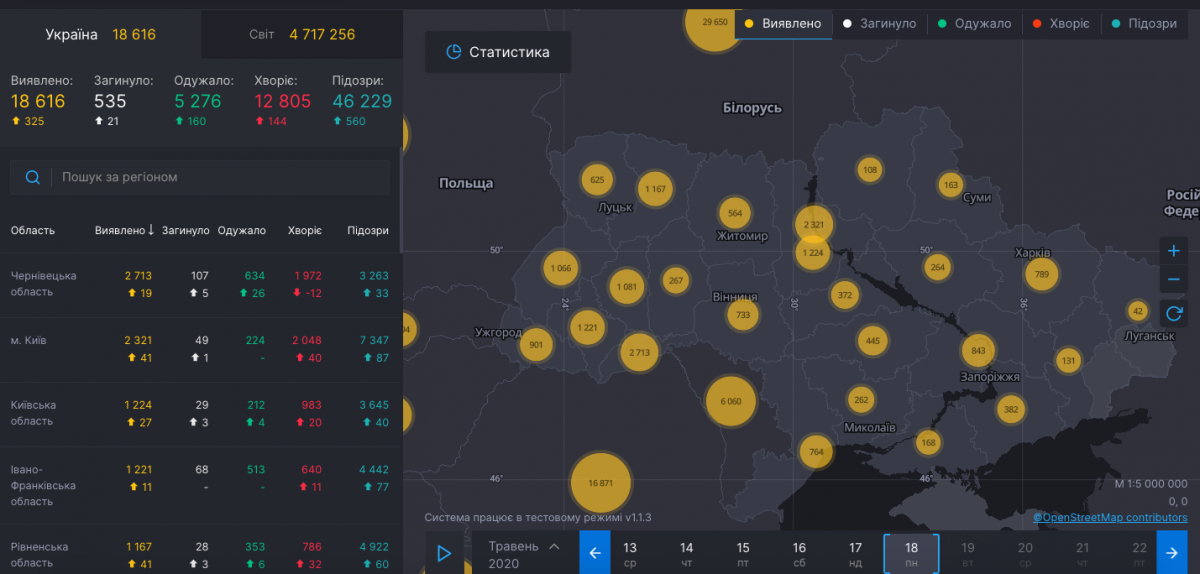Click the 1 066 map bubble
The width and height of the screenshot is (1200, 574).
point(561,268)
